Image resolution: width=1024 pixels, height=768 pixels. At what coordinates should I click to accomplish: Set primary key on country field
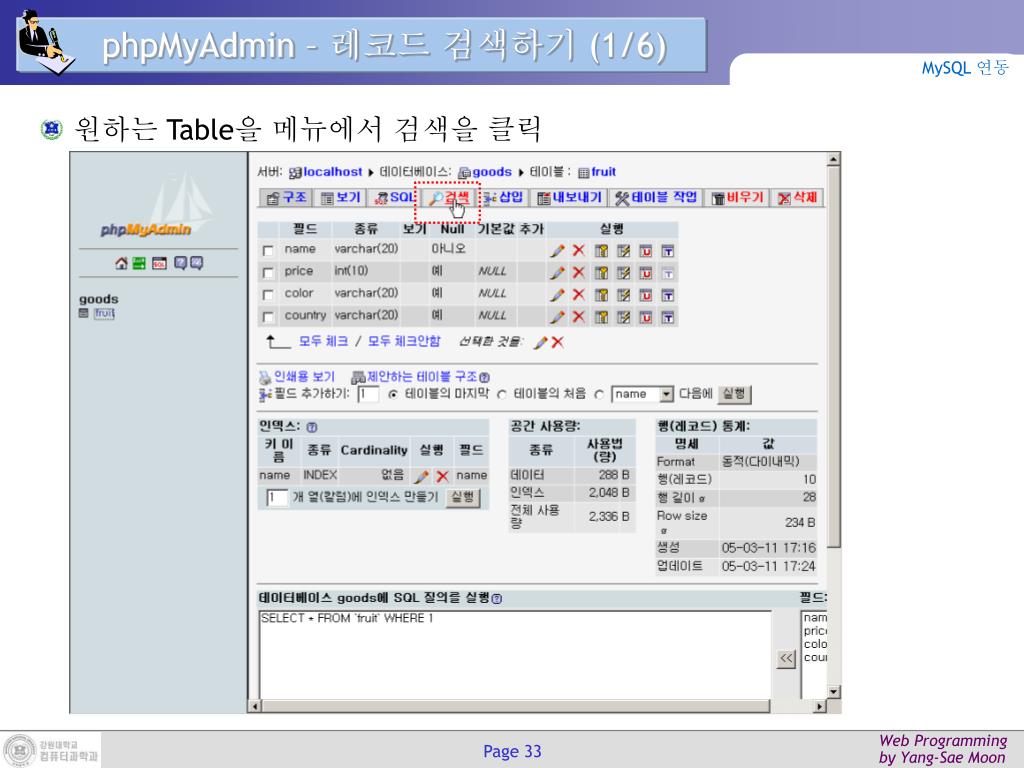601,317
